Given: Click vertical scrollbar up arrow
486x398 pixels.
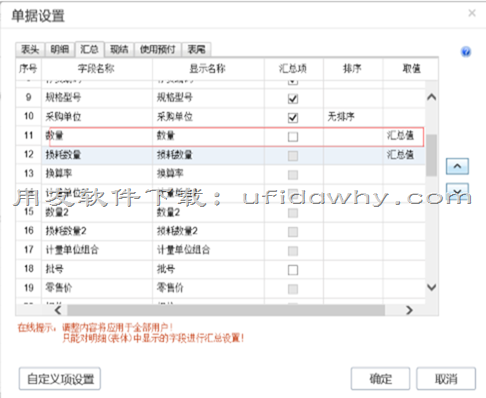Looking at the screenshot, I should click(x=432, y=97).
